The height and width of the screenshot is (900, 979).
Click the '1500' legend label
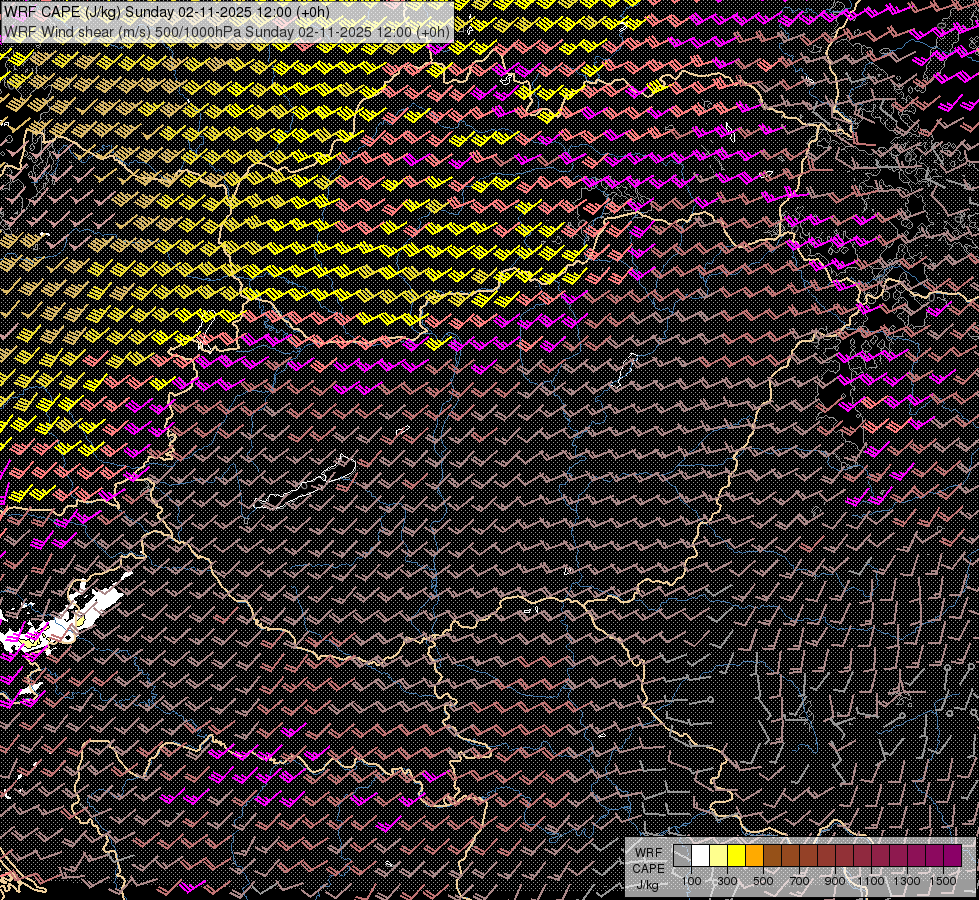pos(943,881)
